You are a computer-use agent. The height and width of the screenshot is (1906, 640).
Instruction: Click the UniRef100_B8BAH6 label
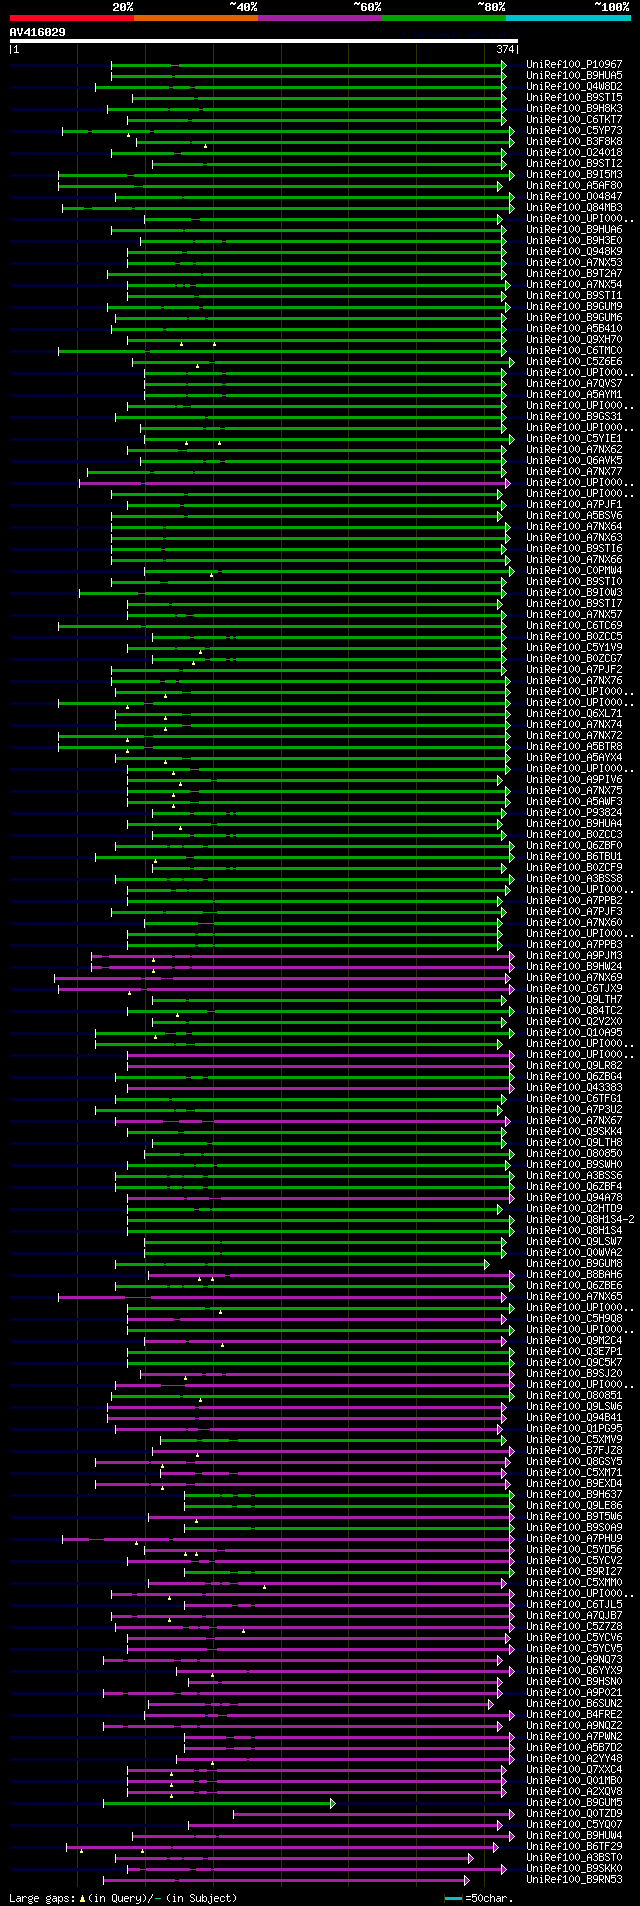(574, 1274)
